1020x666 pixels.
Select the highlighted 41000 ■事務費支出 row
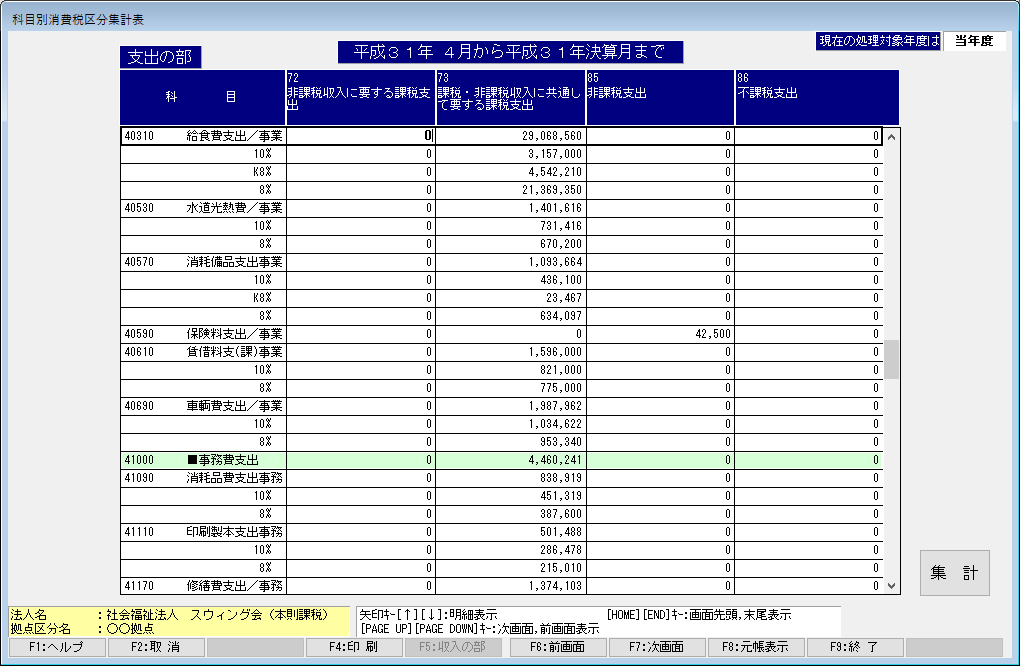(x=203, y=460)
